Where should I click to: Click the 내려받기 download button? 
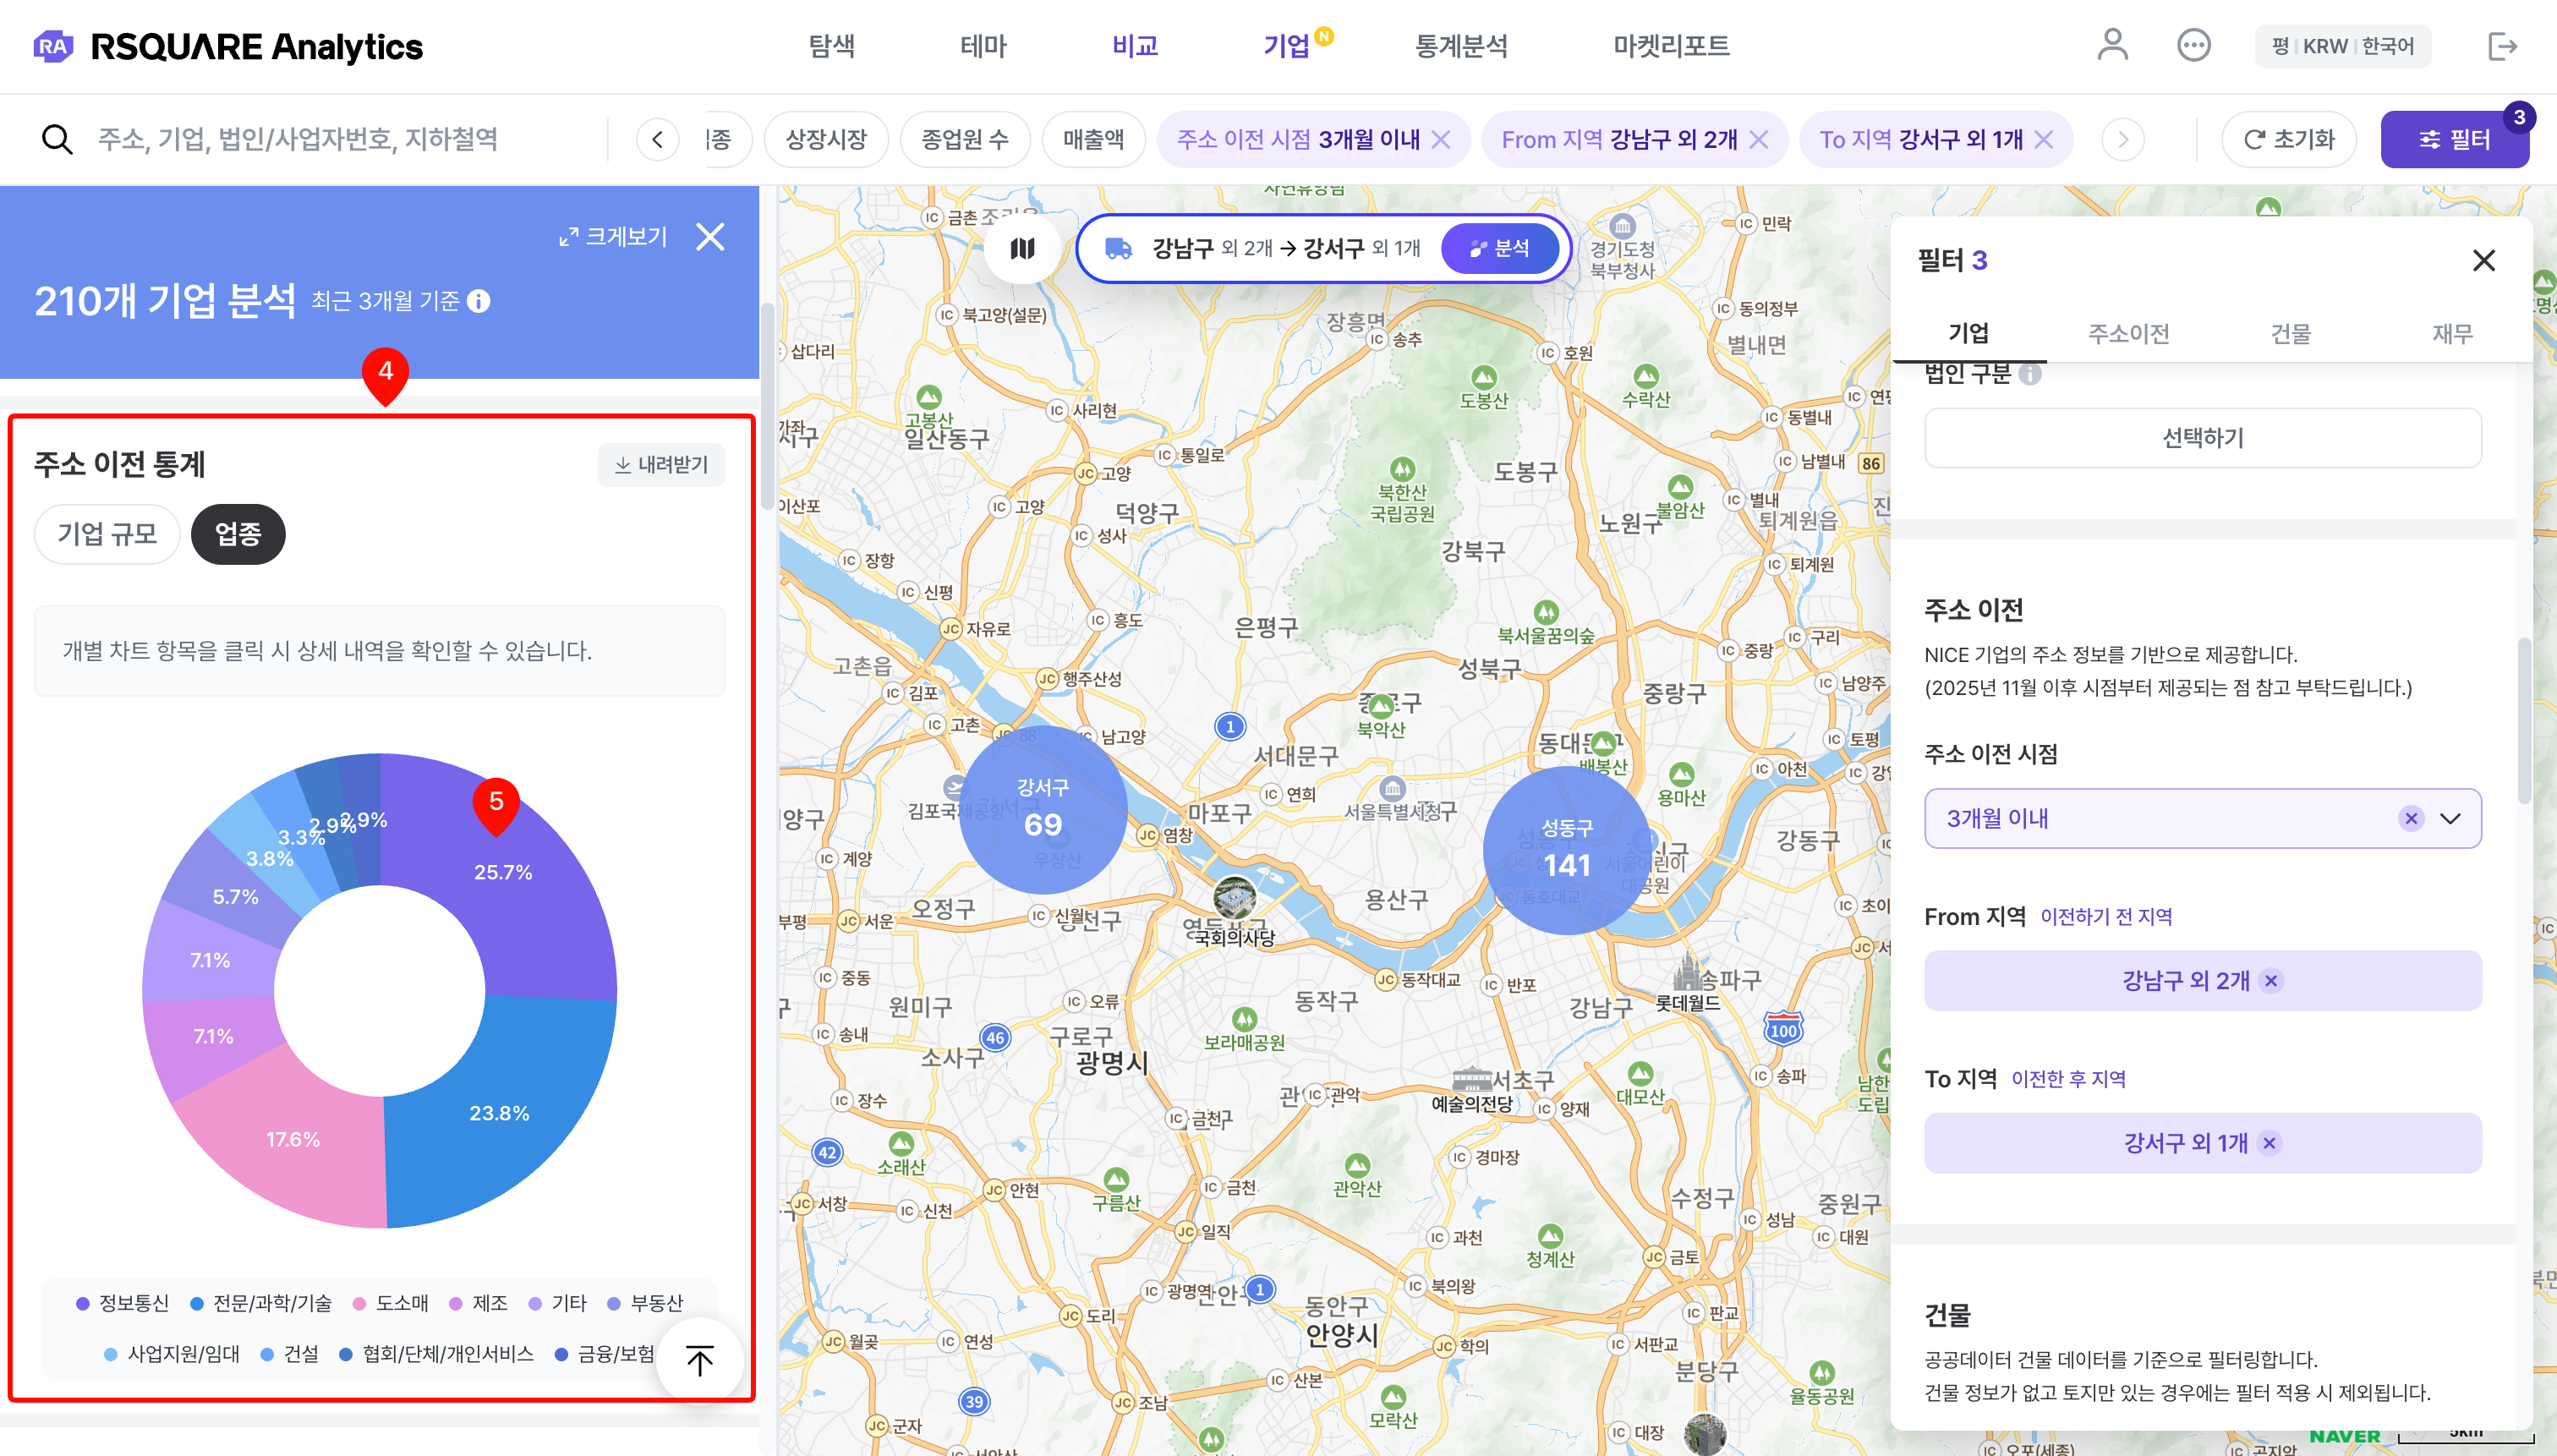(661, 465)
